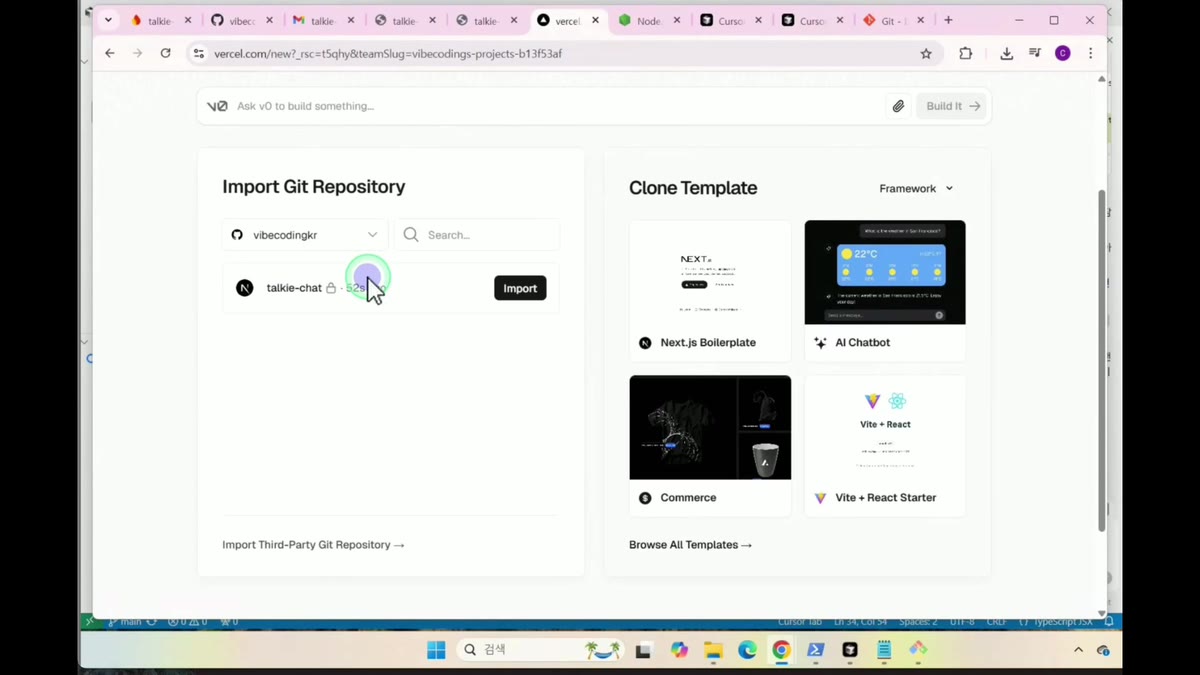The width and height of the screenshot is (1200, 675).
Task: Click the Windows taskbar search box
Action: click(541, 650)
